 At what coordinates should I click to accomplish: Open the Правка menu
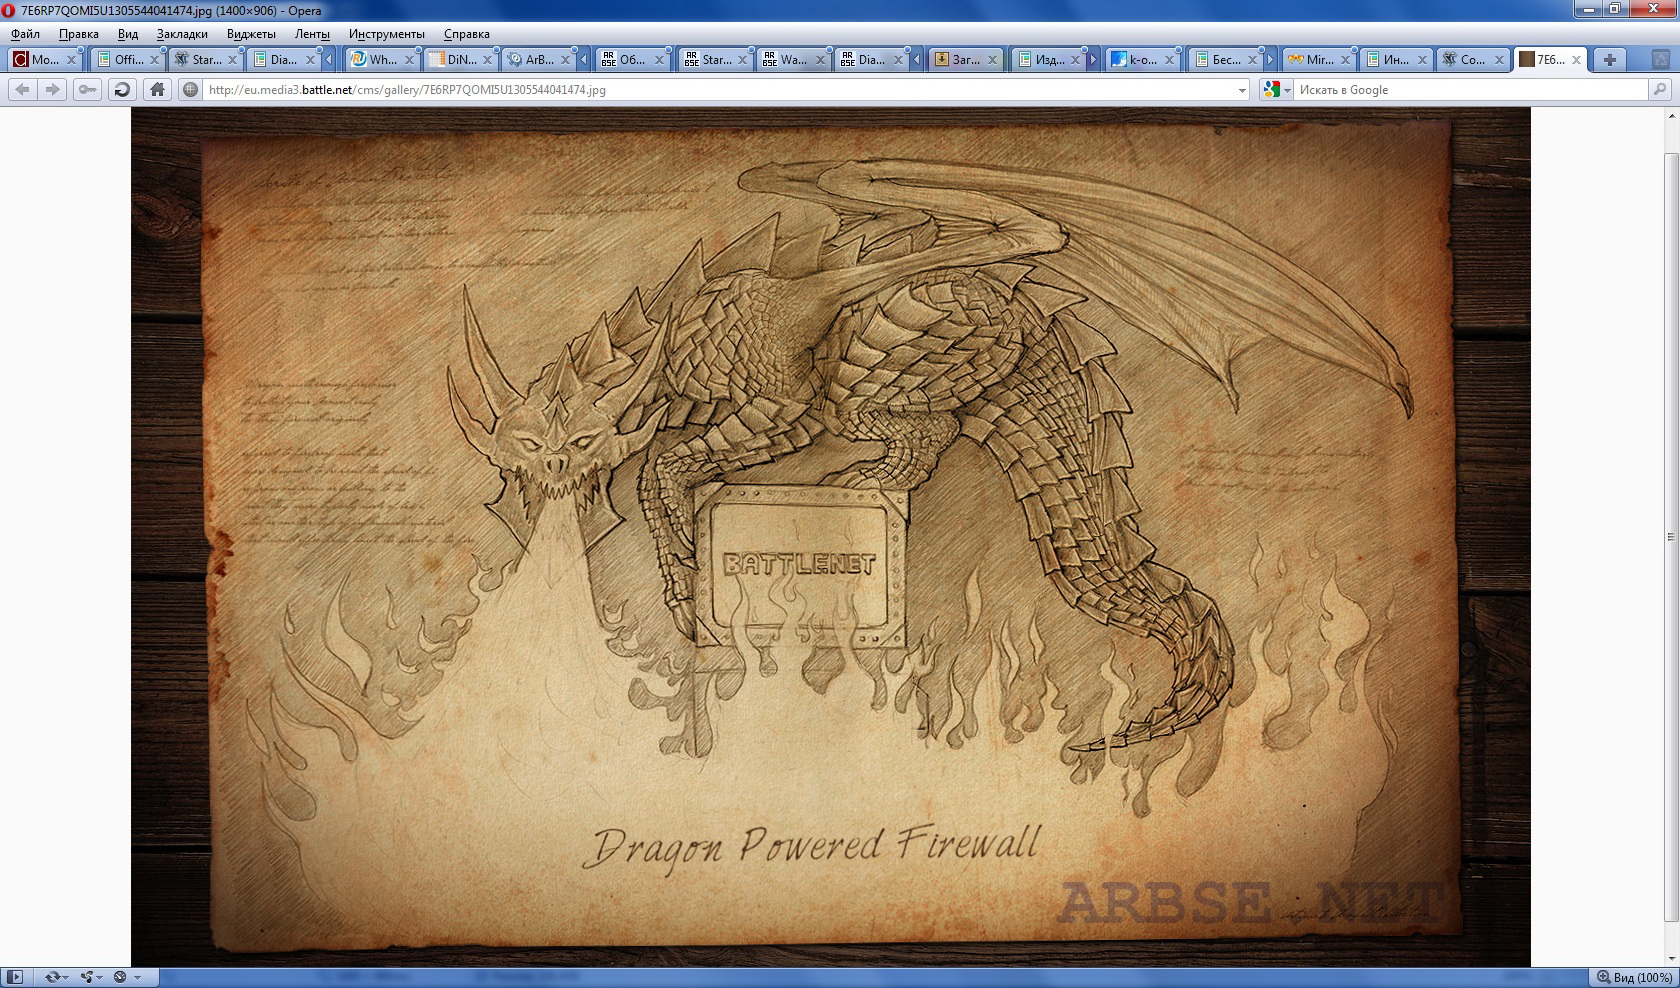[x=79, y=34]
